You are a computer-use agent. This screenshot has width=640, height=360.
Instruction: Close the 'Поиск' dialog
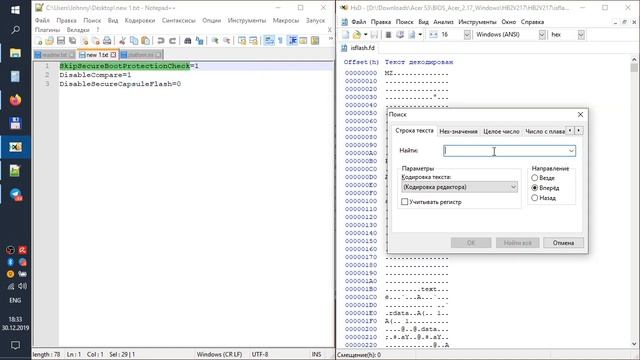click(x=580, y=115)
